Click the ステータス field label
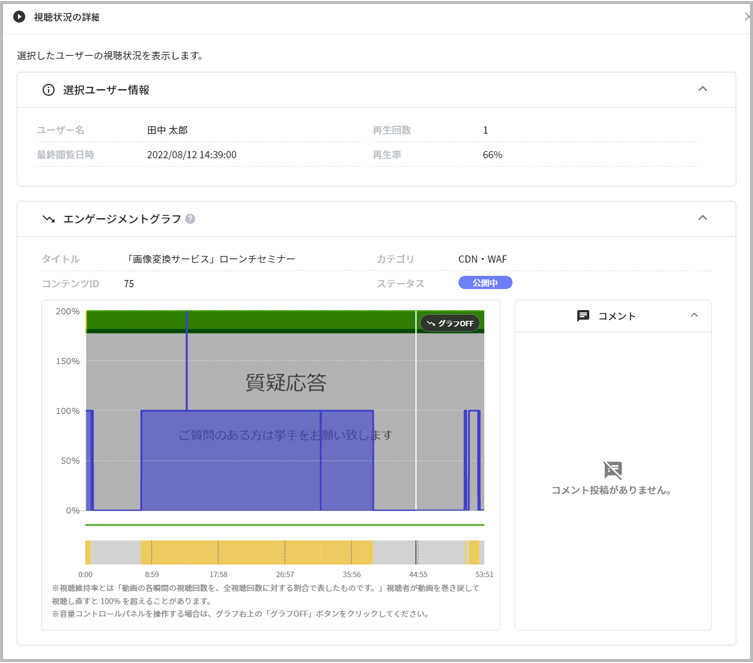The height and width of the screenshot is (663, 753). click(x=401, y=284)
